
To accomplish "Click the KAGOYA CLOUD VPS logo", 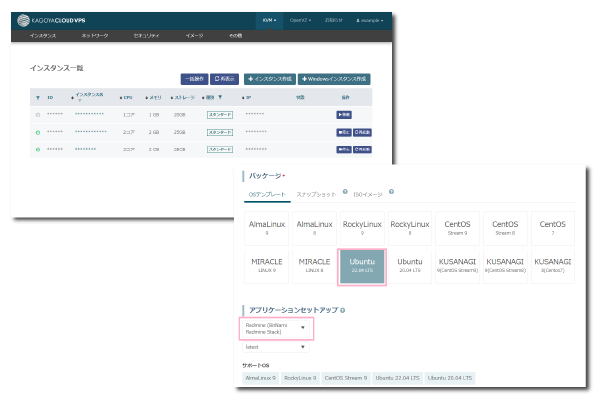I will click(x=61, y=20).
